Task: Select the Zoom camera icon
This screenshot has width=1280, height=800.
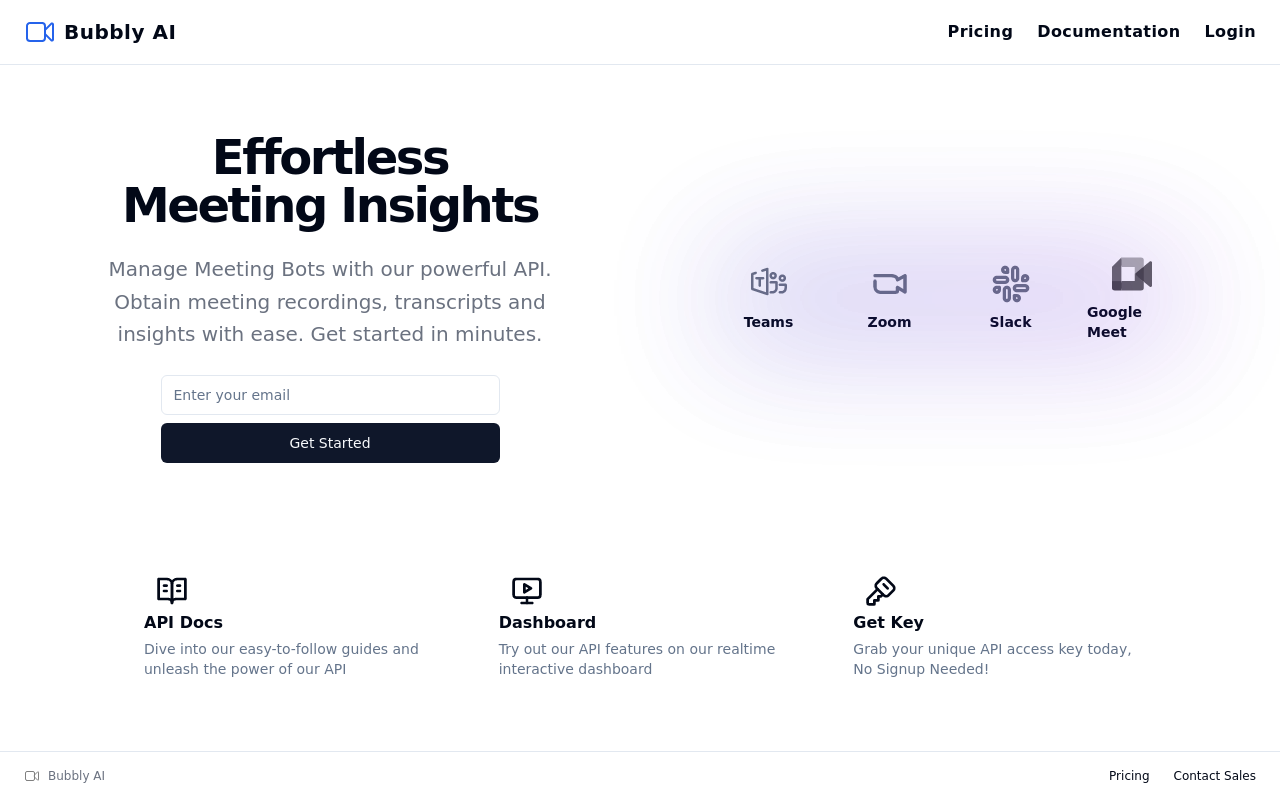Action: 889,284
